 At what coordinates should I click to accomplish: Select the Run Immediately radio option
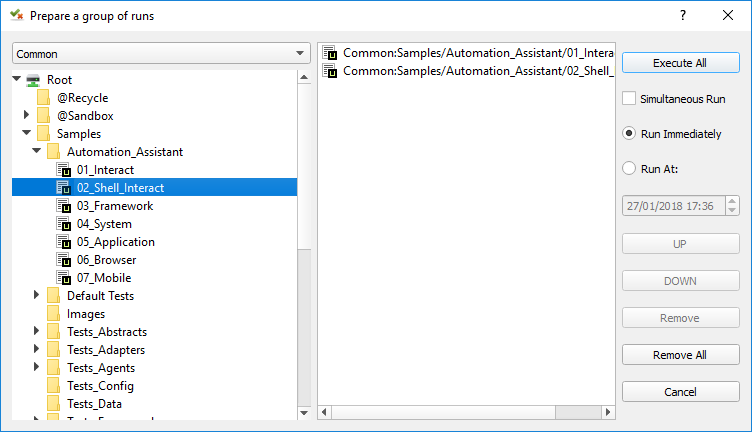point(629,133)
